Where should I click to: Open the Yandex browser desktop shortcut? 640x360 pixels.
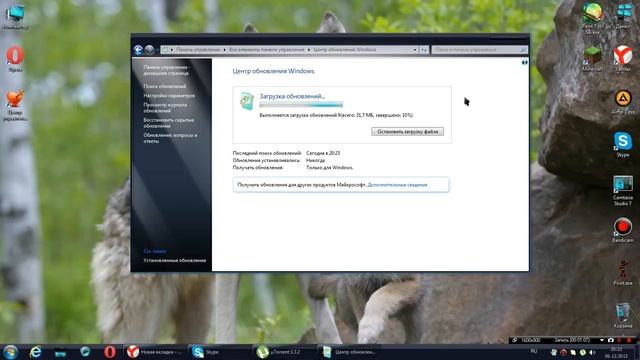623,59
